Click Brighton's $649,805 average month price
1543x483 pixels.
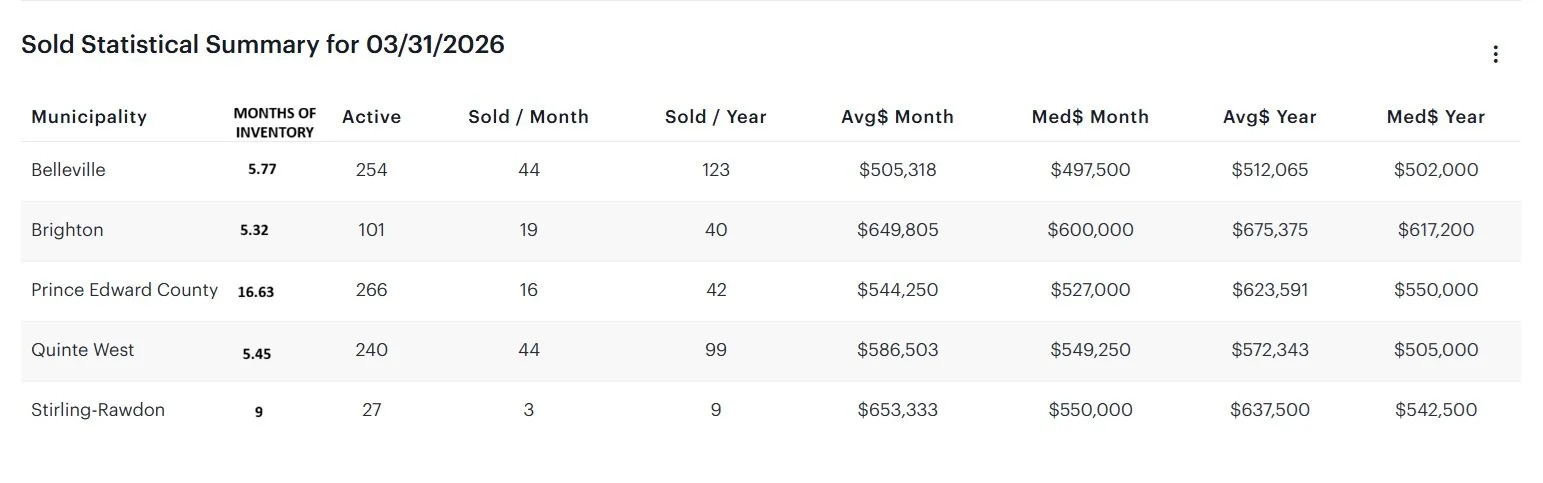coord(897,230)
